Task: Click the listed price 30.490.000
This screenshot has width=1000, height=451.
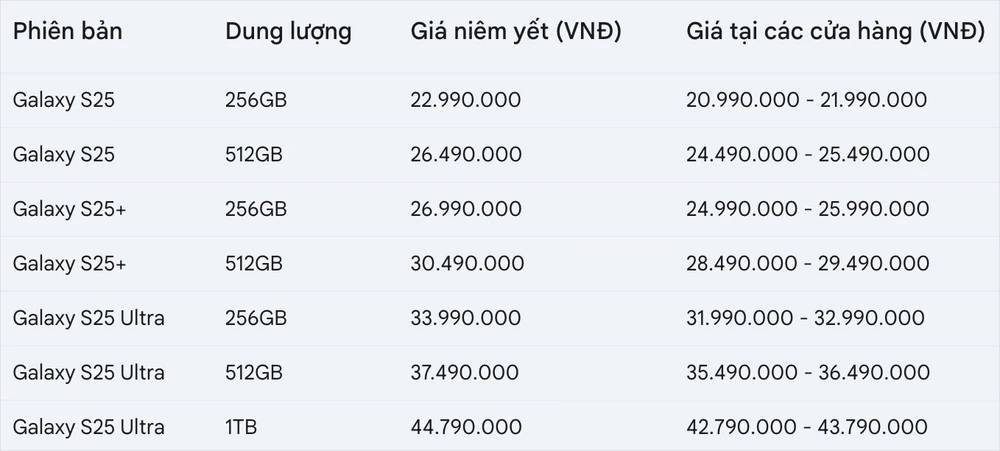Action: click(465, 264)
